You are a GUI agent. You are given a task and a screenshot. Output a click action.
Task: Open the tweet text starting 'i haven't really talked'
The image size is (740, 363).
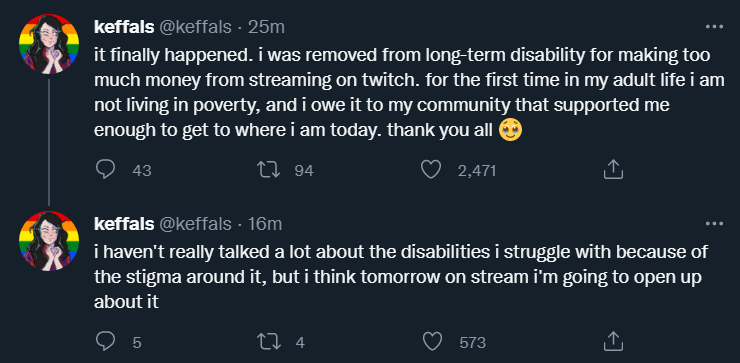pyautogui.click(x=401, y=277)
